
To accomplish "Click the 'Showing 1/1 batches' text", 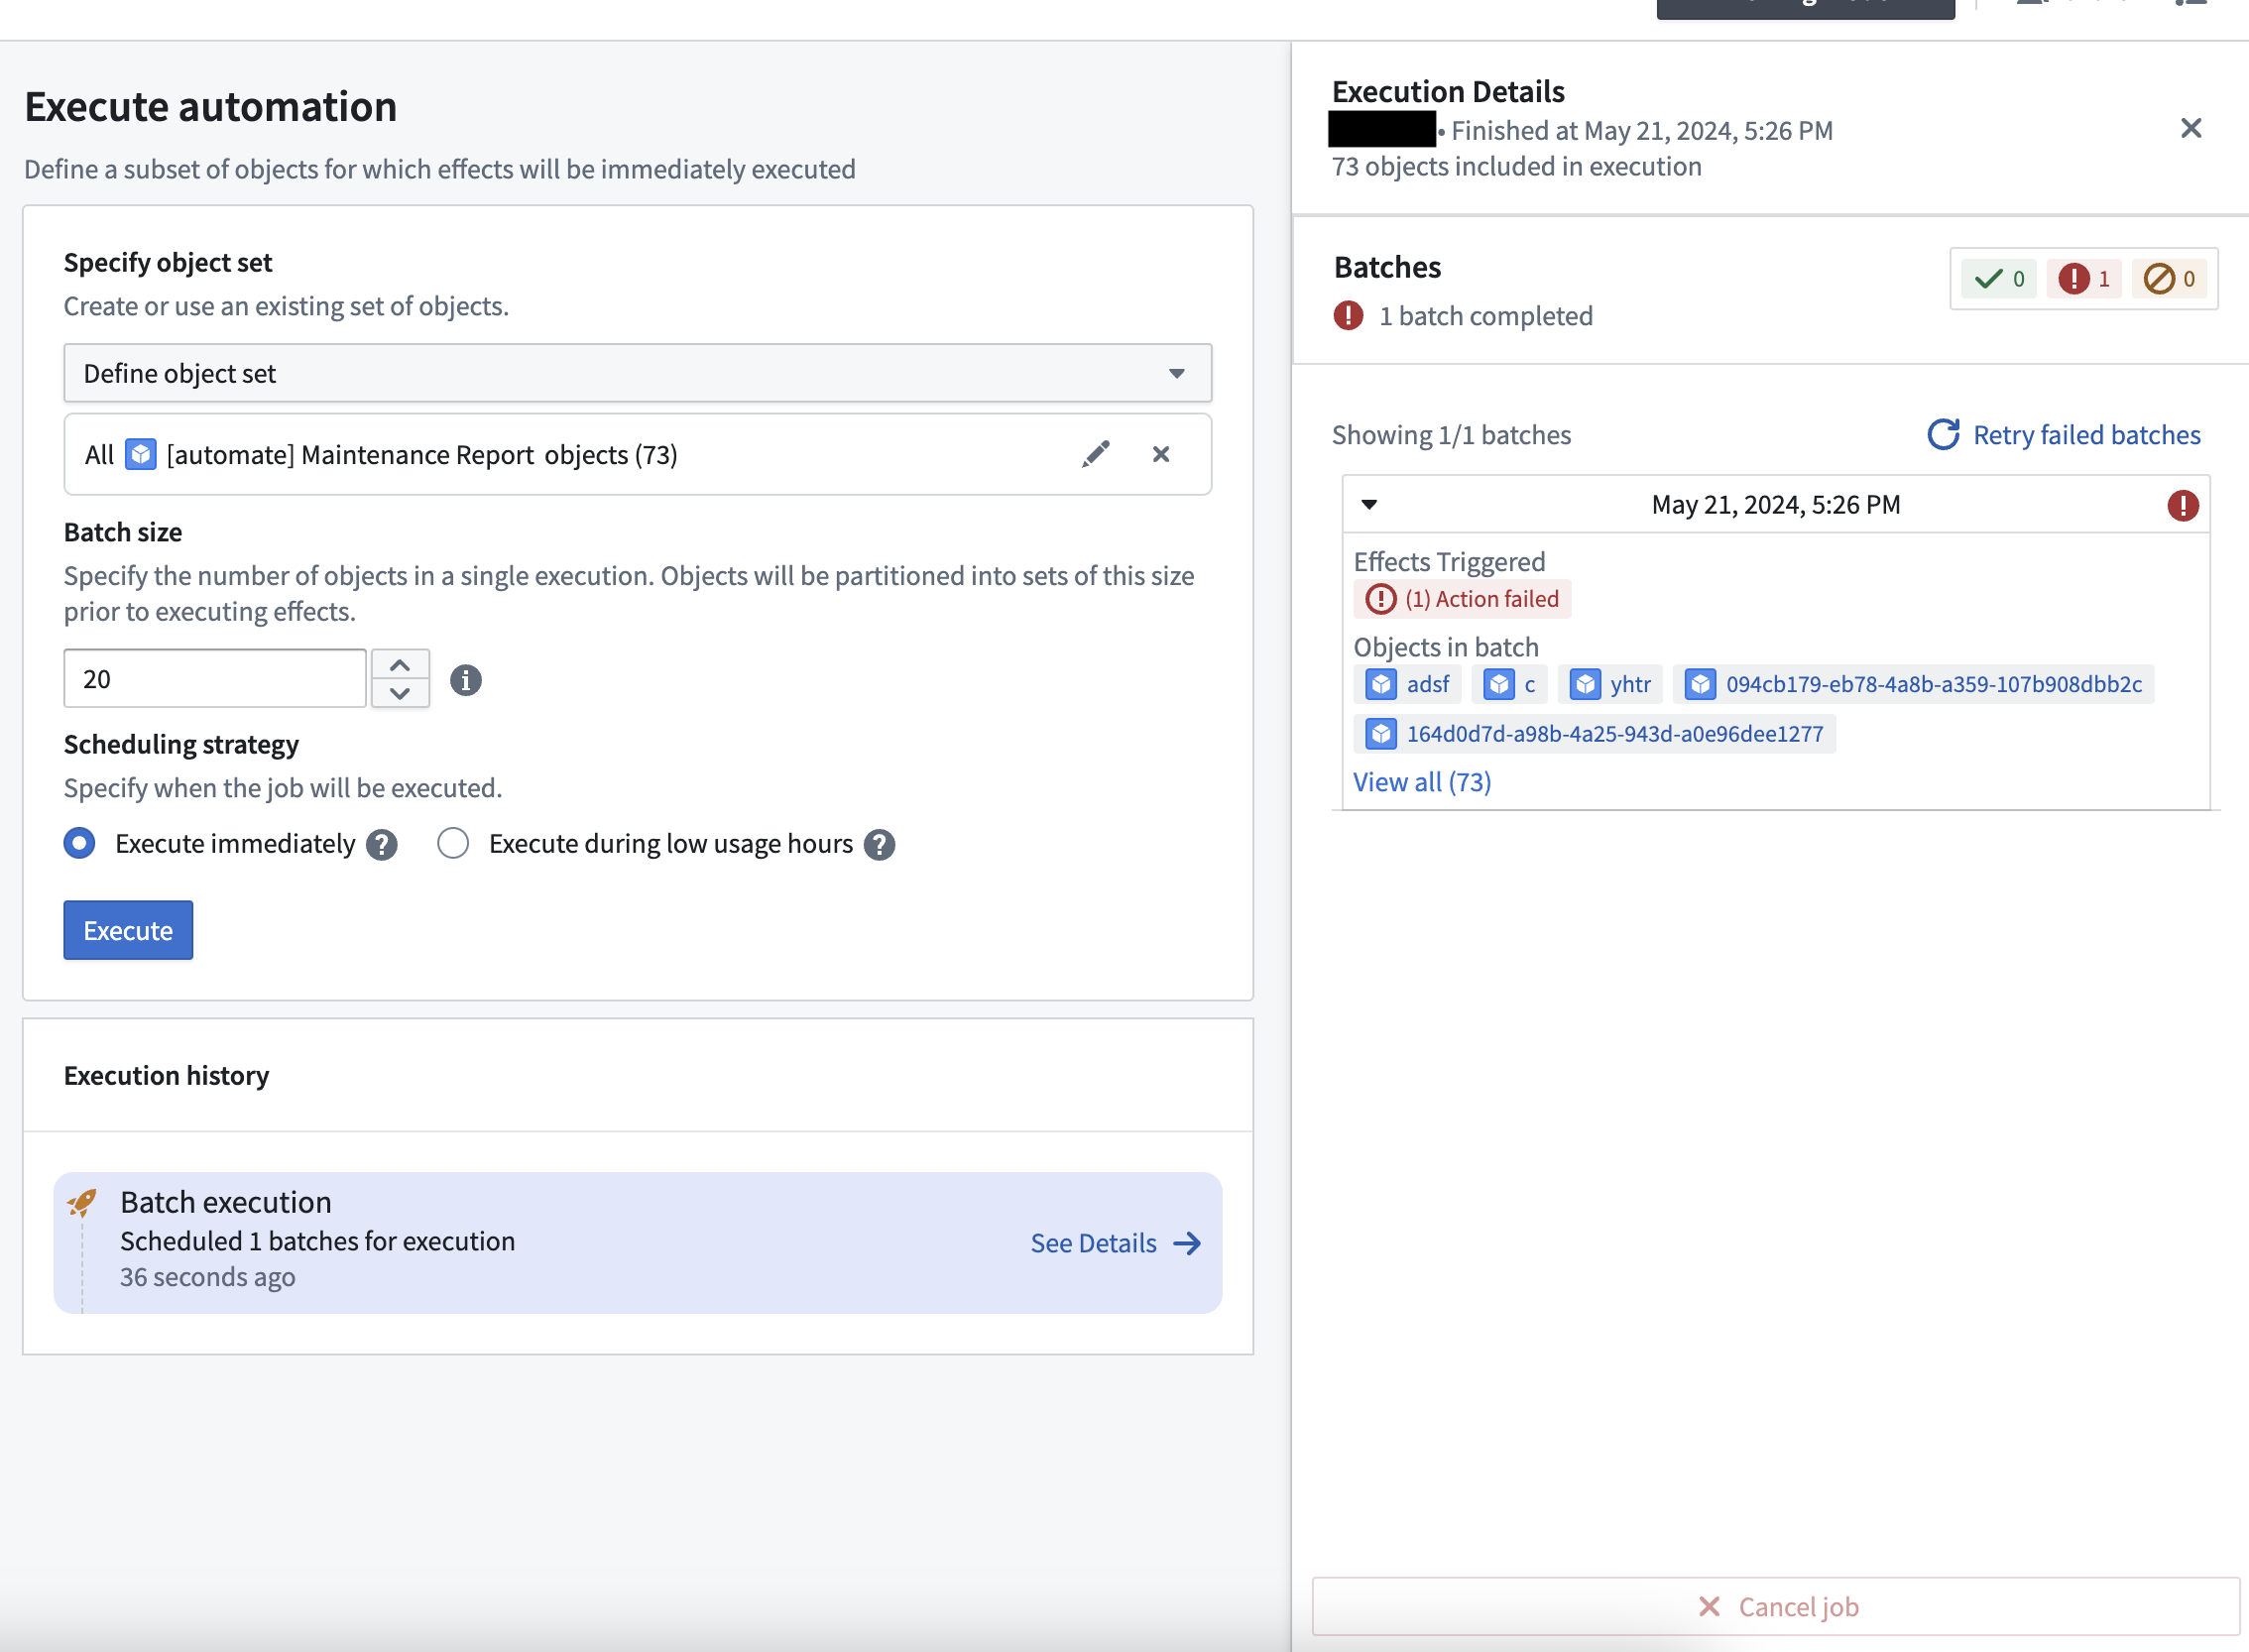I will 1451,435.
